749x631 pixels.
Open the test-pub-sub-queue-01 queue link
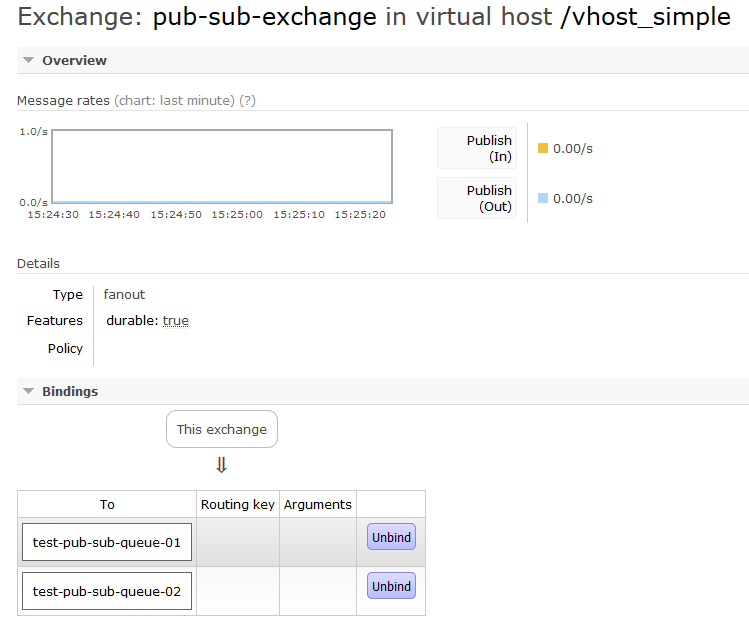click(x=107, y=542)
